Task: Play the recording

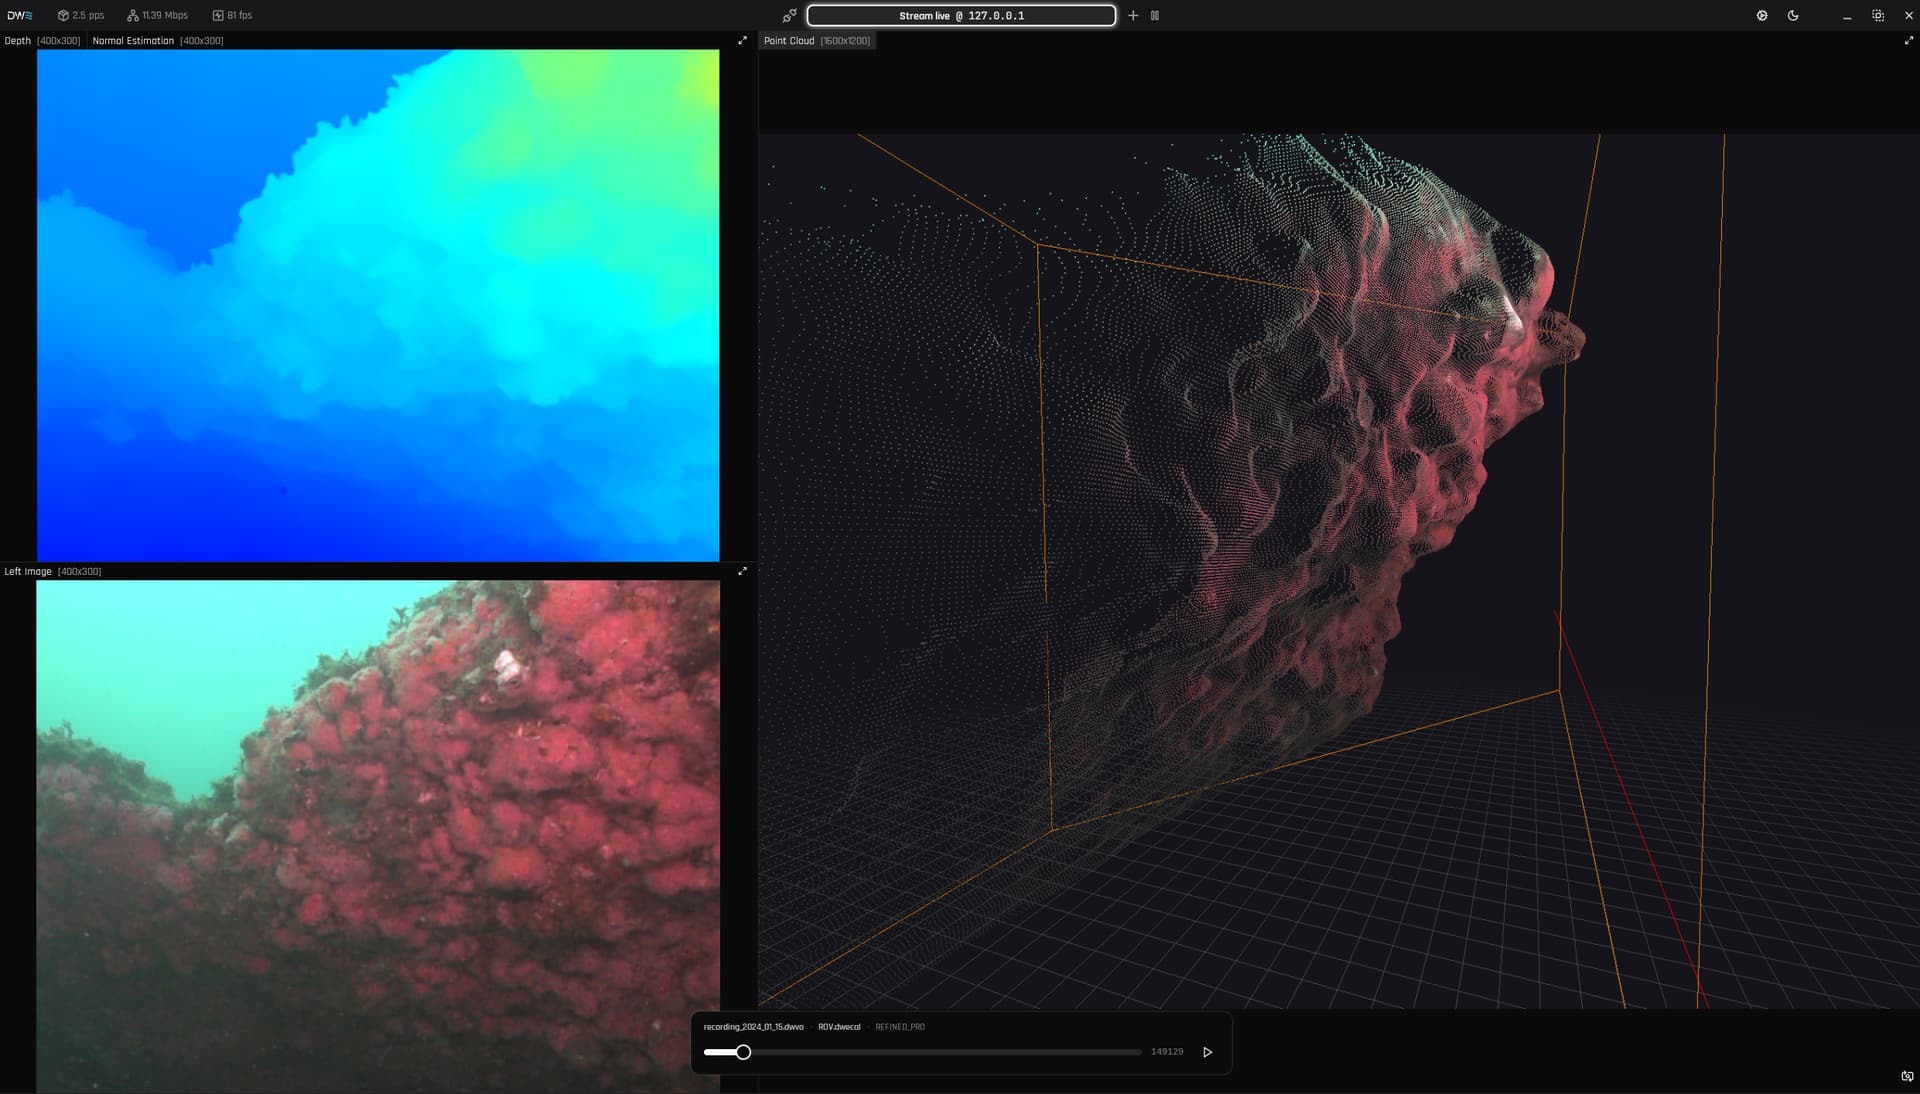Action: point(1207,1052)
